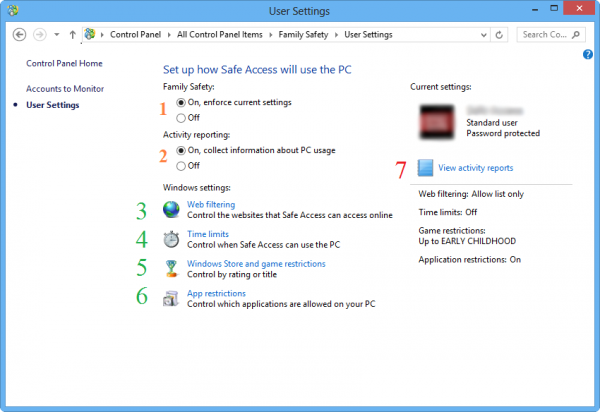The image size is (600, 412).
Task: Expand the arrow after Control Panel breadcrumb
Action: coord(169,35)
